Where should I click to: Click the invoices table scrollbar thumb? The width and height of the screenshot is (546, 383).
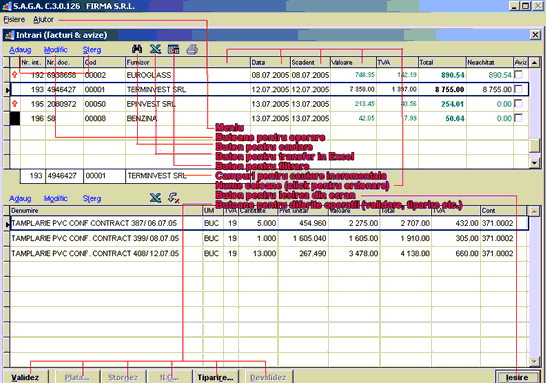pos(535,146)
